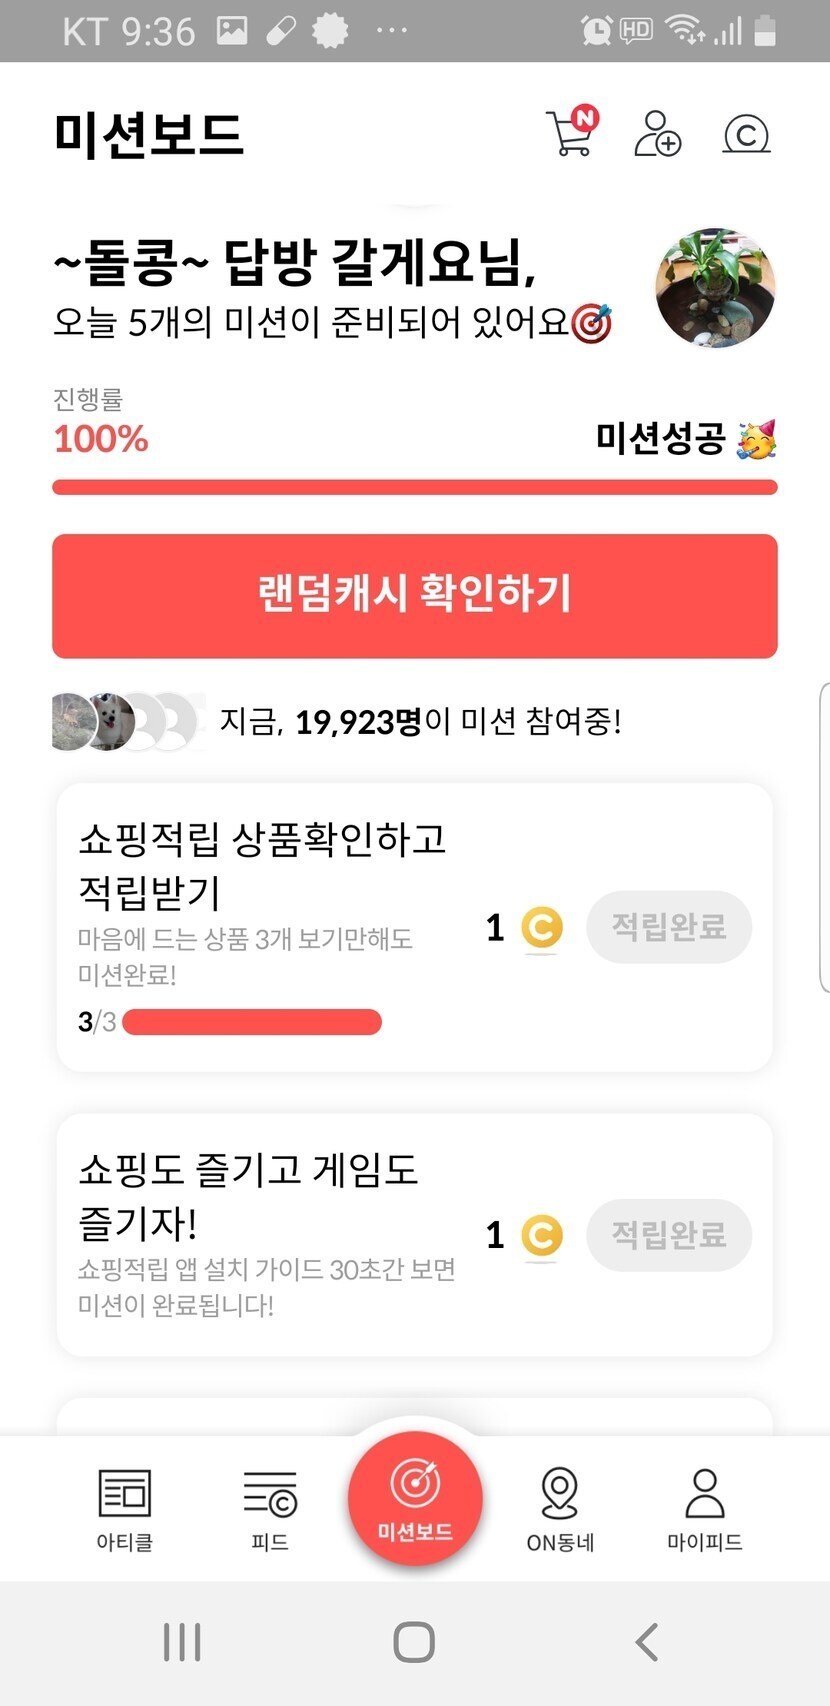Tap the coin icon on first mission
This screenshot has height=1706, width=830.
[542, 928]
